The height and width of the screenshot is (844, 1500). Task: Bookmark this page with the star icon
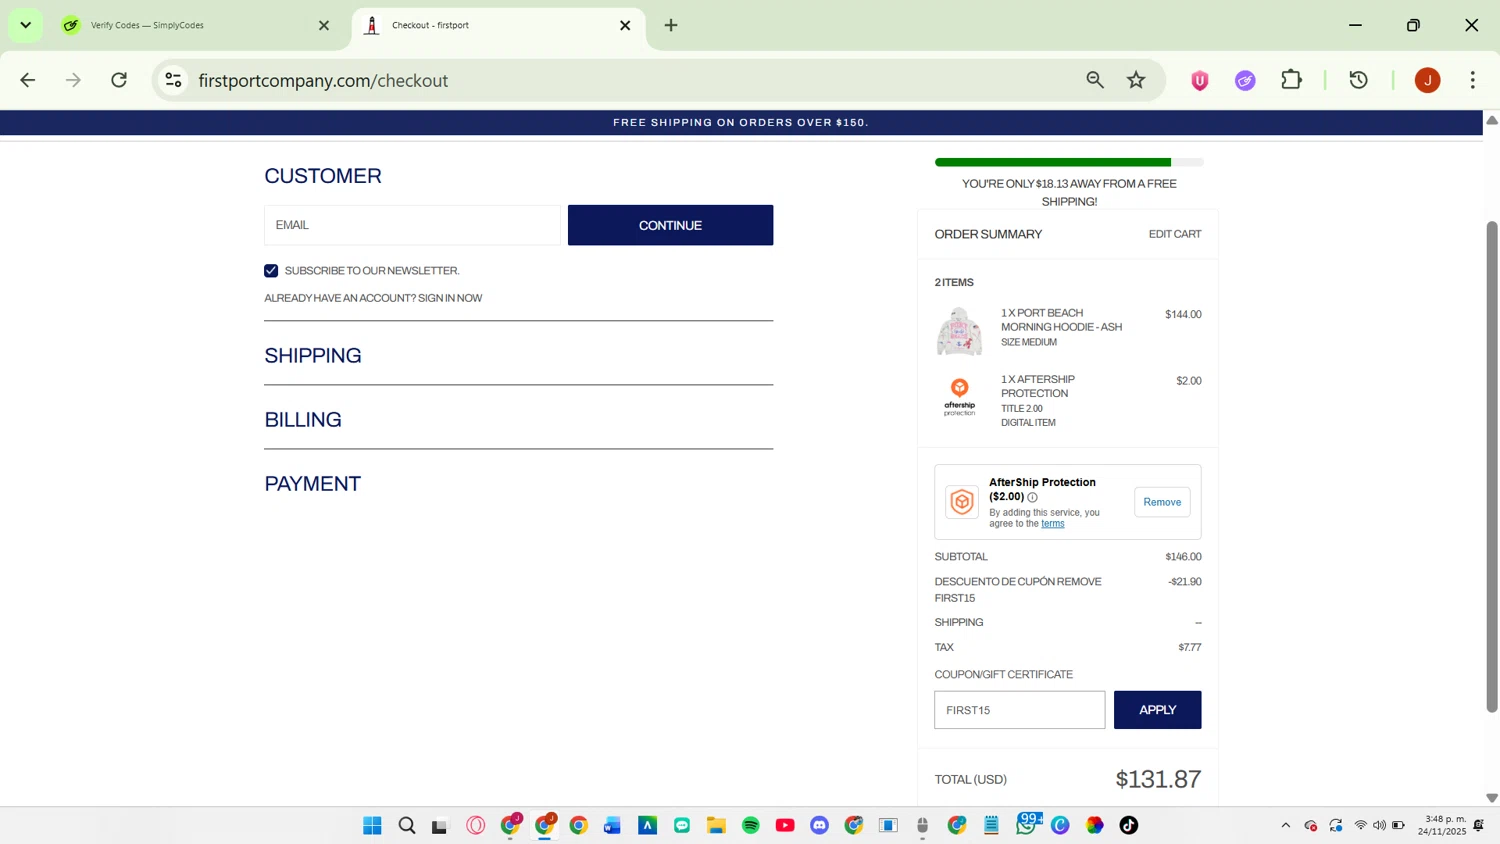coord(1136,80)
